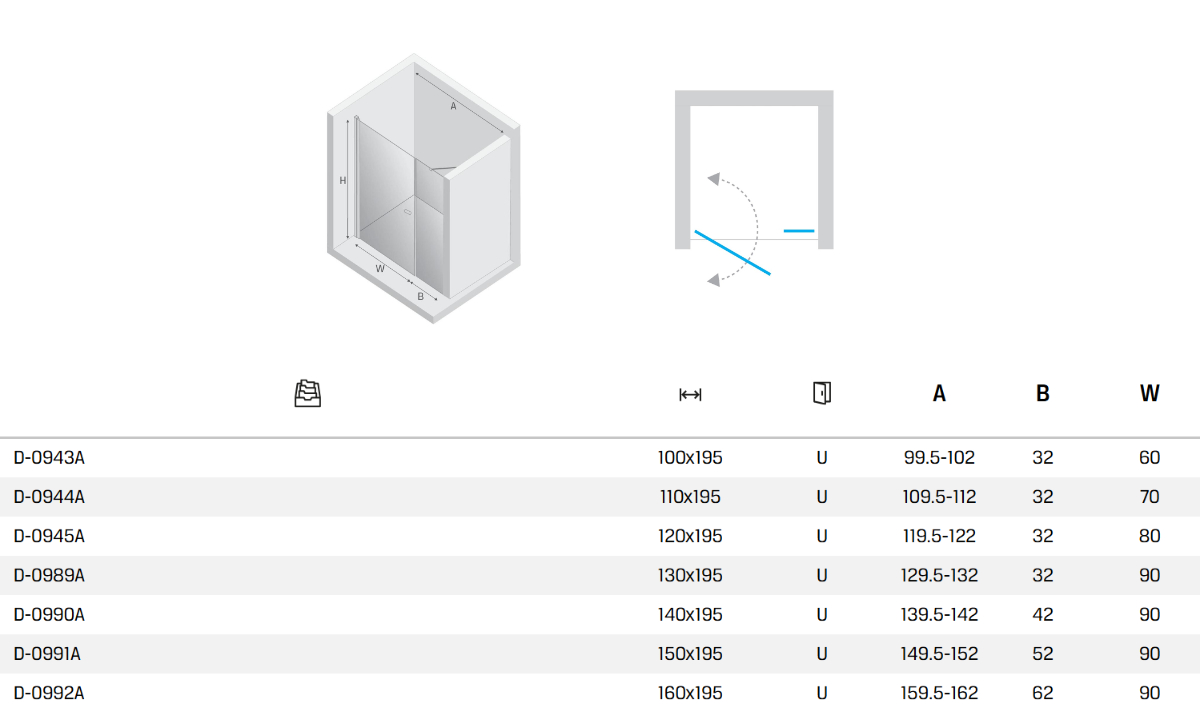This screenshot has width=1200, height=708.
Task: Click column header B
Action: click(x=1043, y=394)
